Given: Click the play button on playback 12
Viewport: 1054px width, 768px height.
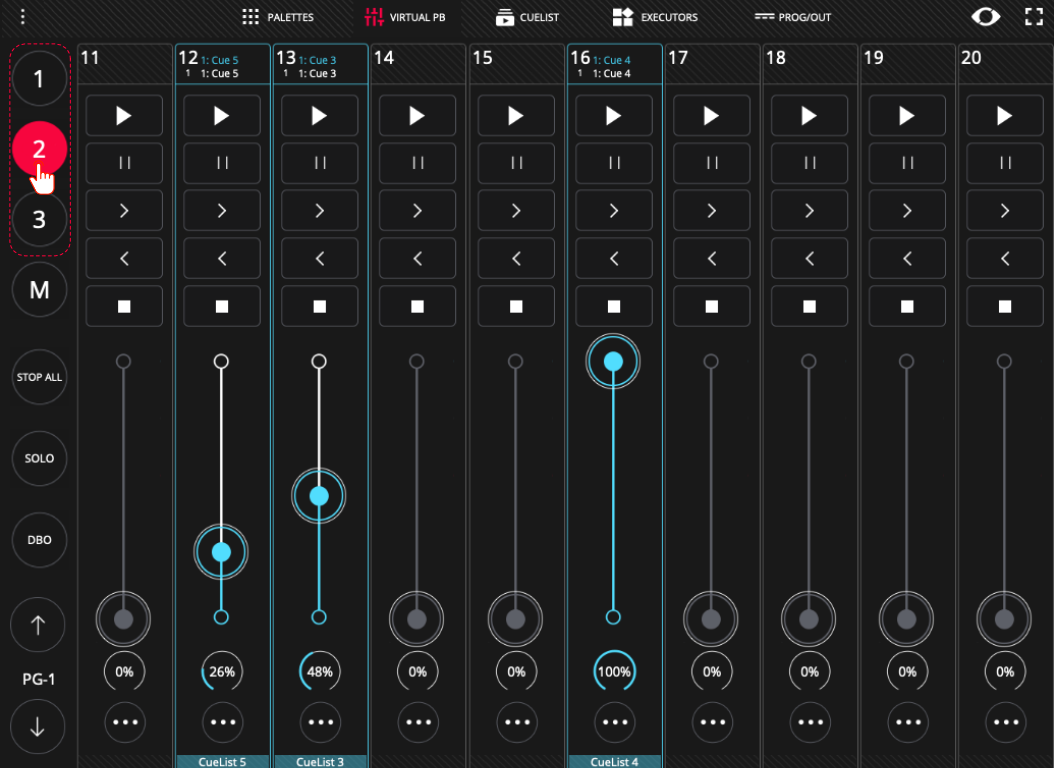Looking at the screenshot, I should point(222,116).
